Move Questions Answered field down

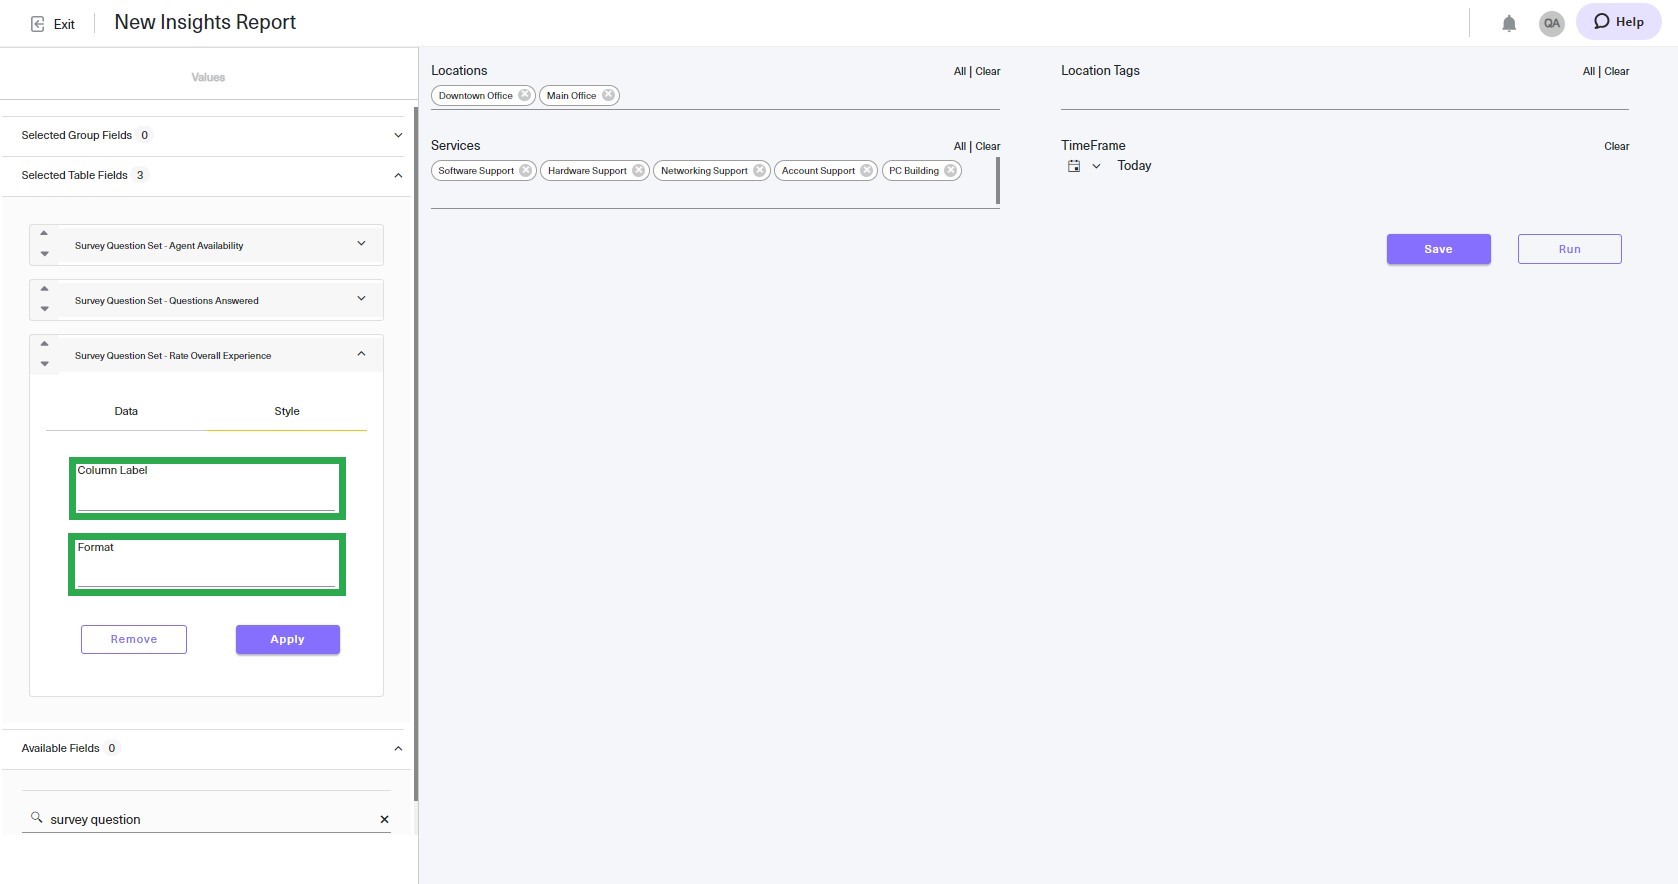coord(44,309)
